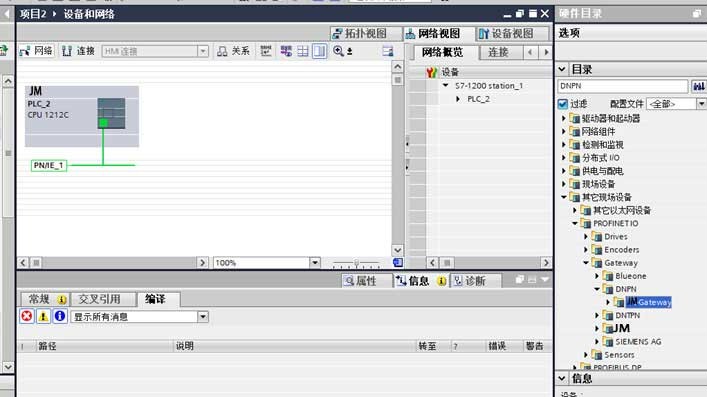Click the catalog search button beside DNPN
This screenshot has height=397, width=707.
pos(698,86)
